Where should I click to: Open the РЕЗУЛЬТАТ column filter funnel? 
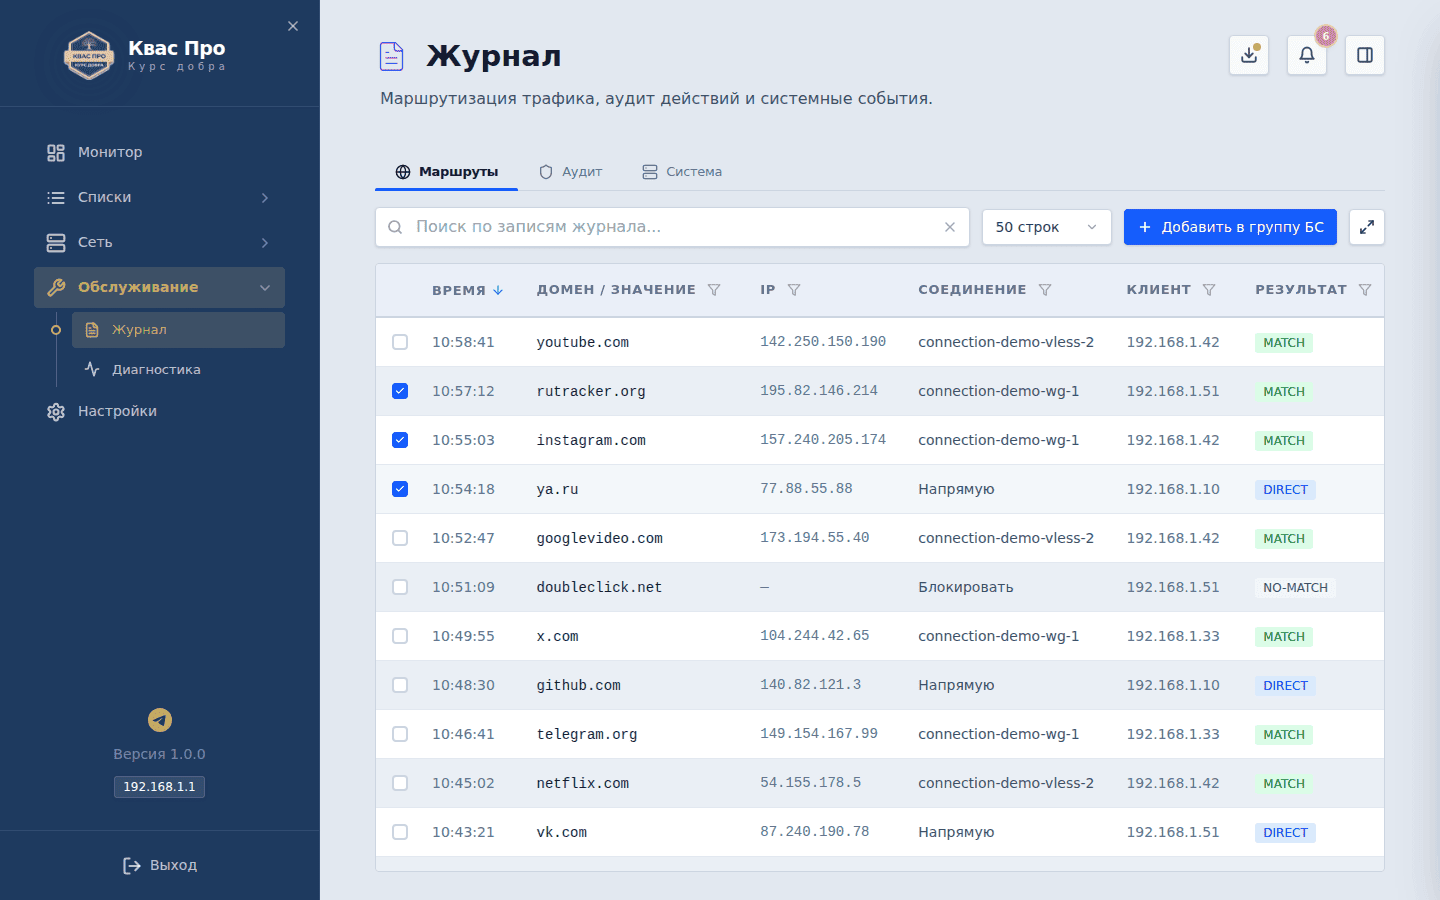[1365, 290]
